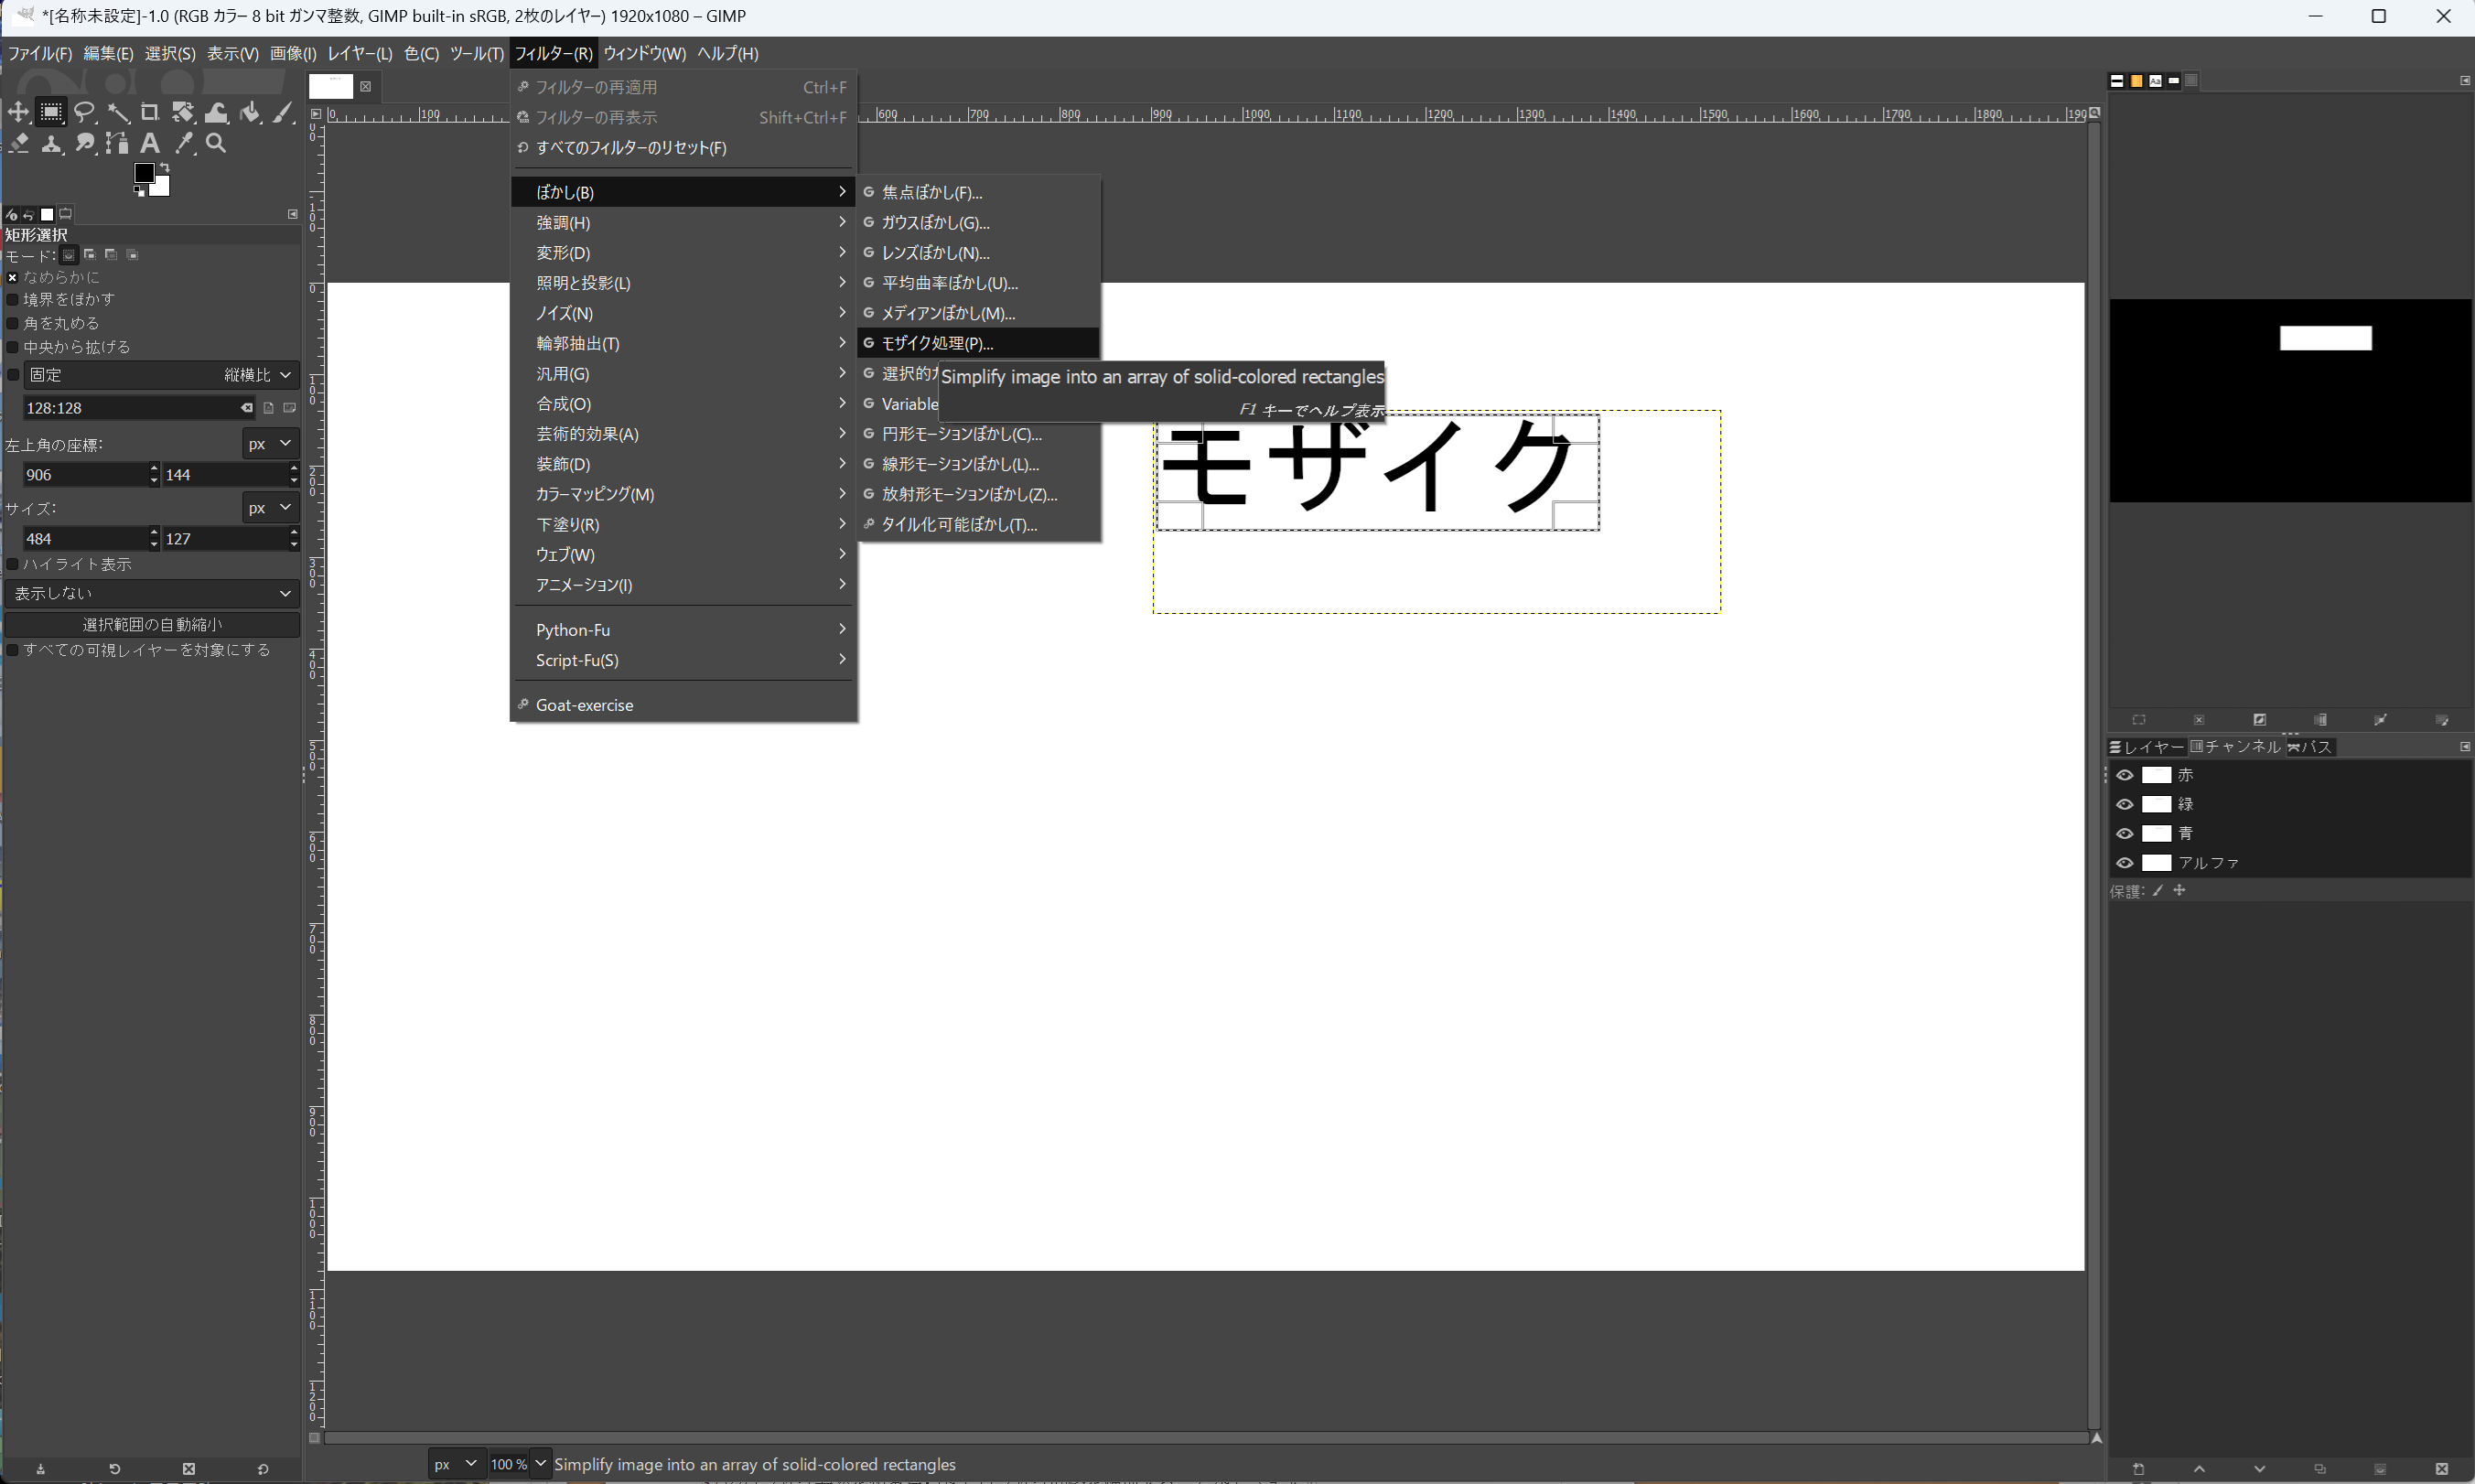Screen dimensions: 2475x1484
Task: Select the Zoom magnifier tool
Action: [216, 144]
